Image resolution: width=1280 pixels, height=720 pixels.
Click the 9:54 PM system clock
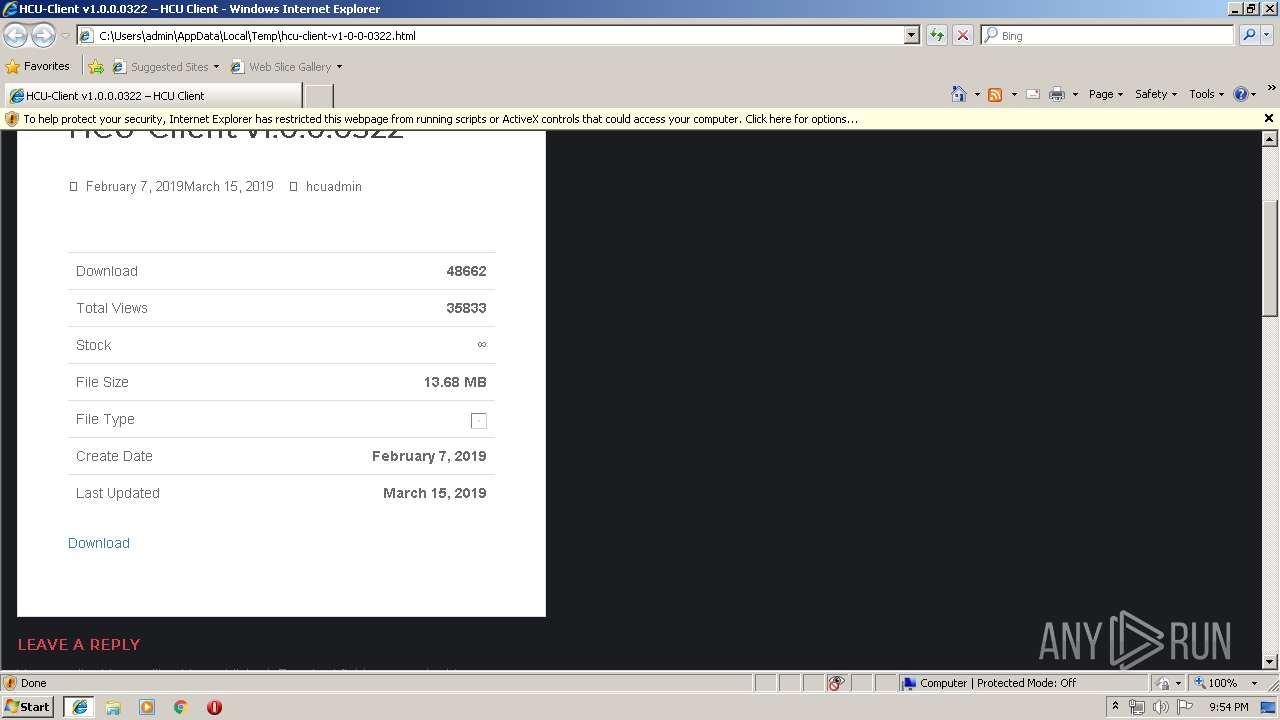tap(1229, 707)
